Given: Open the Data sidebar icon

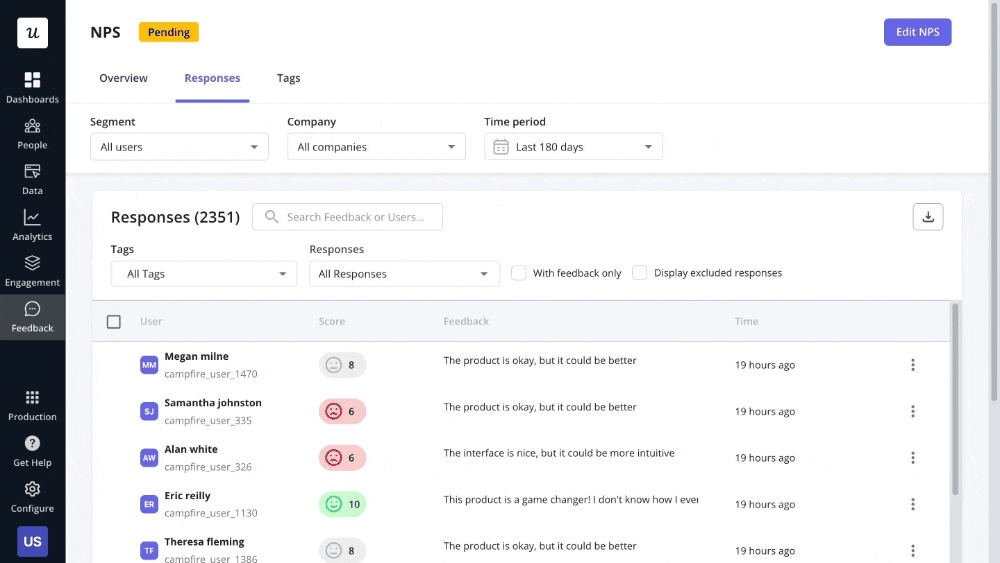Looking at the screenshot, I should tap(32, 179).
